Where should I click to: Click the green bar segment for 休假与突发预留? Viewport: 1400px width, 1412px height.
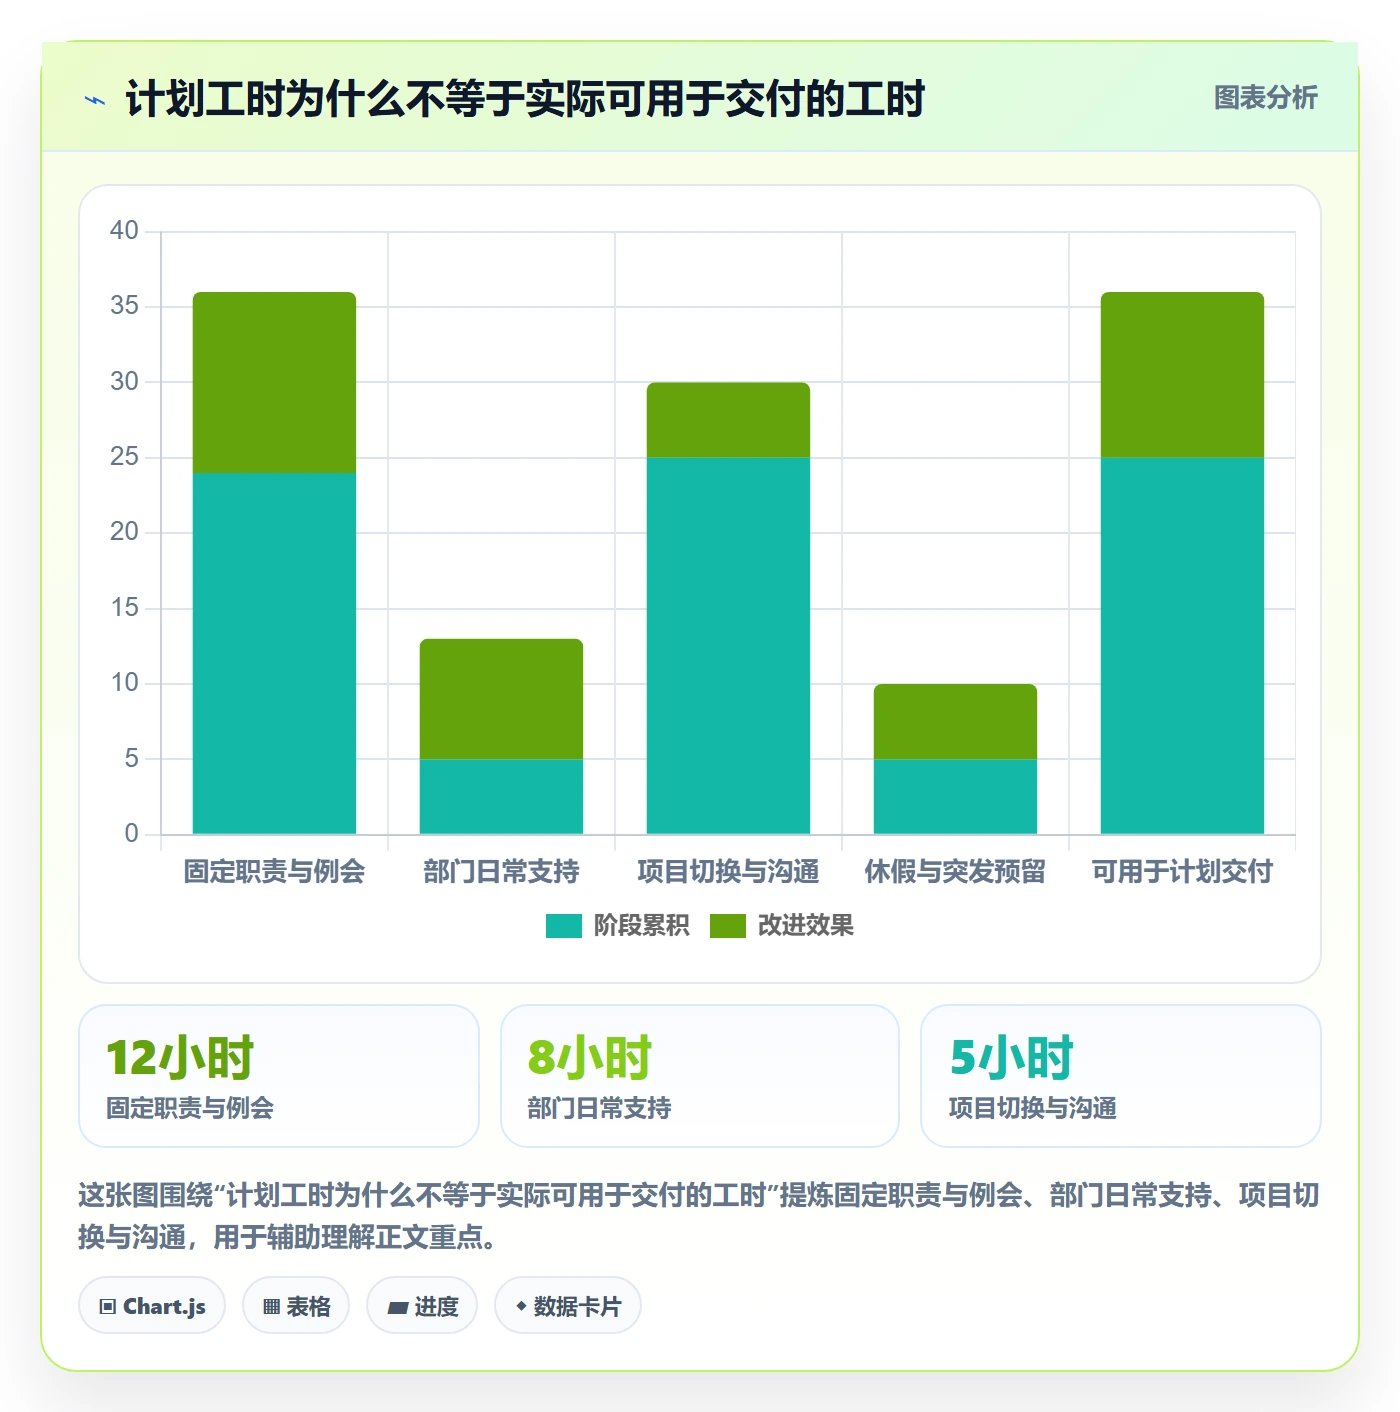pos(955,722)
